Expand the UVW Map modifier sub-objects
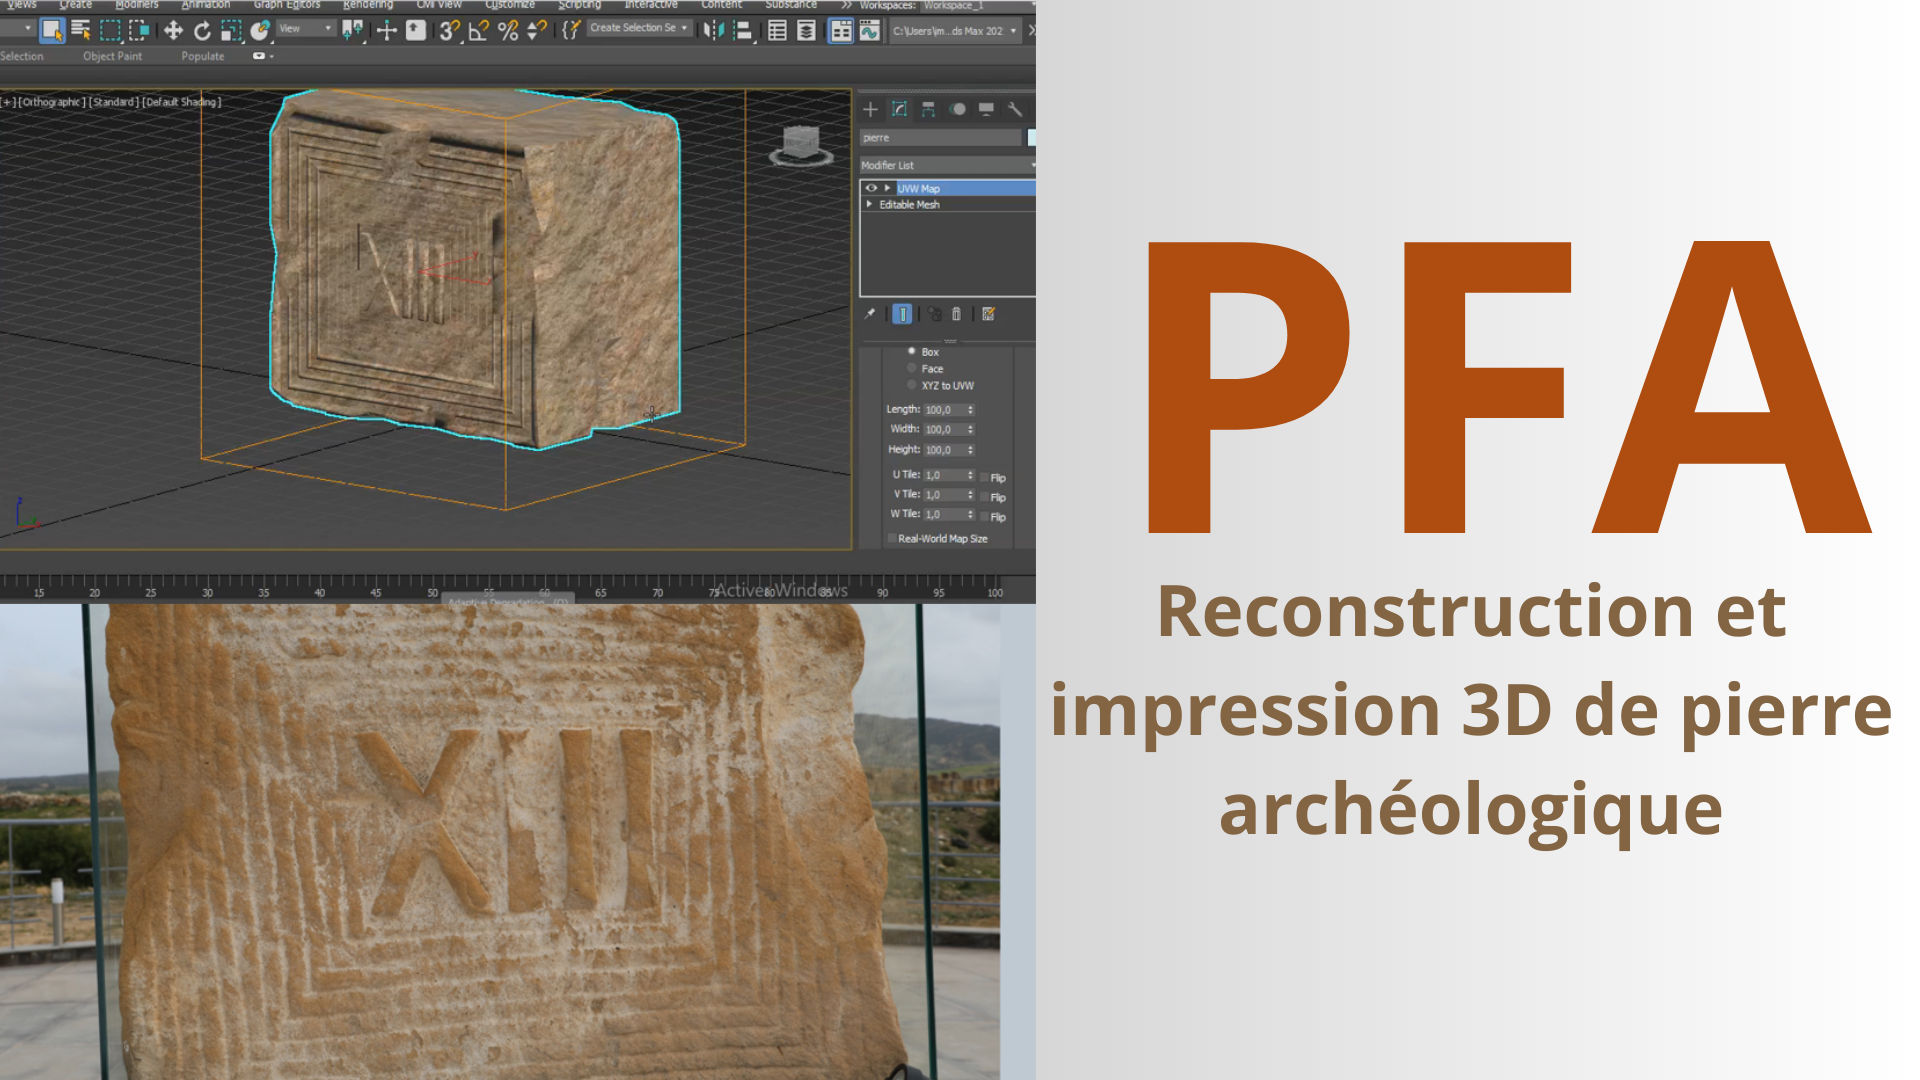Viewport: 1920px width, 1080px height. pos(886,188)
